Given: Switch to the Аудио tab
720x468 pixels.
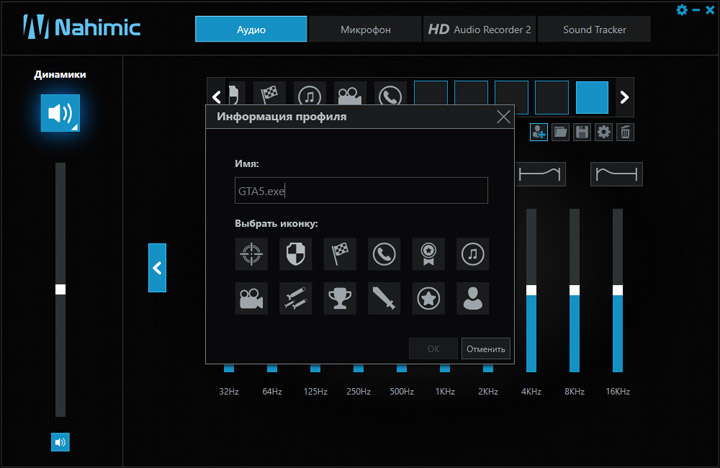Looking at the screenshot, I should (251, 29).
